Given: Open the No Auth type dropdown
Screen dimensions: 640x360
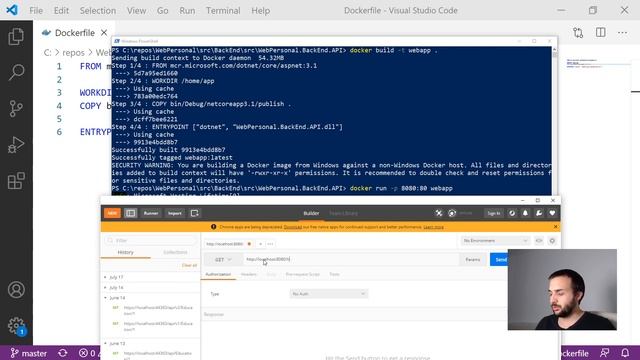Looking at the screenshot, I should pos(329,294).
